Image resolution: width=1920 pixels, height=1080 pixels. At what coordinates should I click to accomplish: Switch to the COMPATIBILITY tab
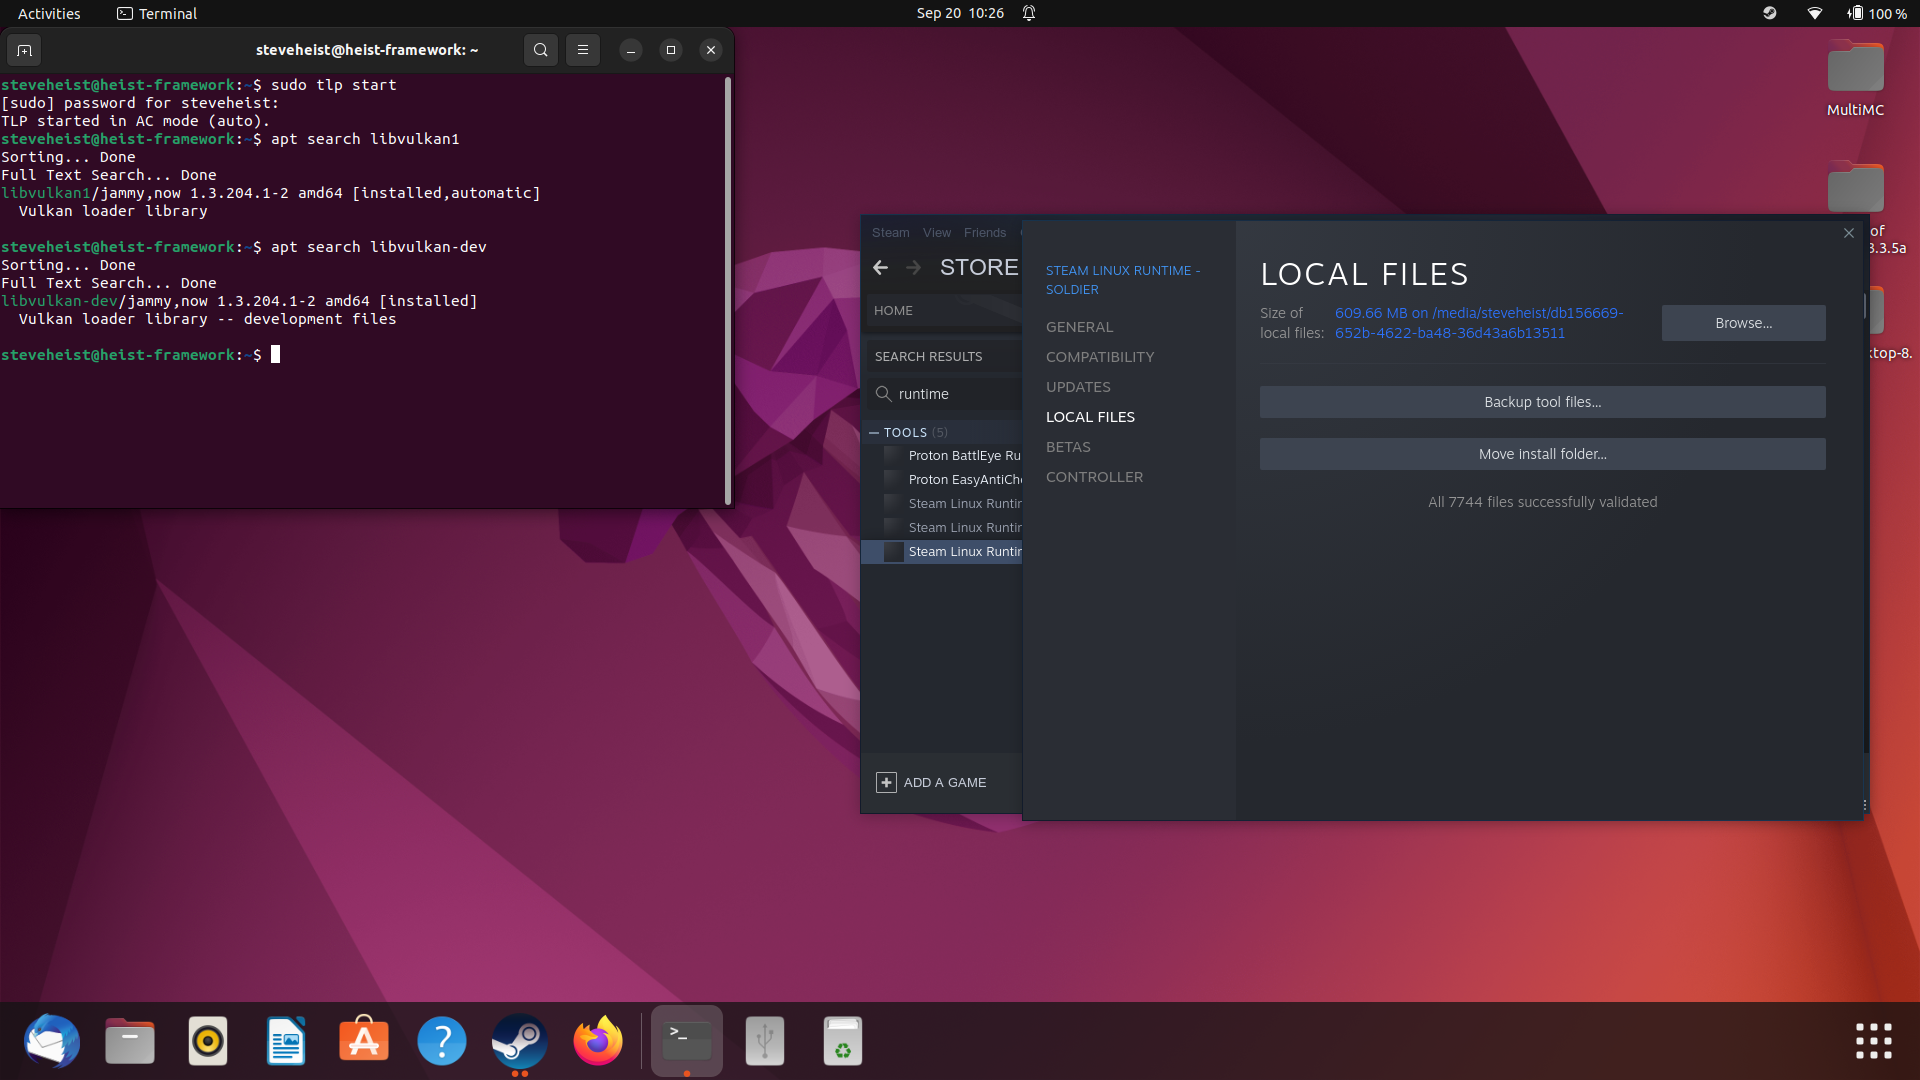[x=1099, y=356]
